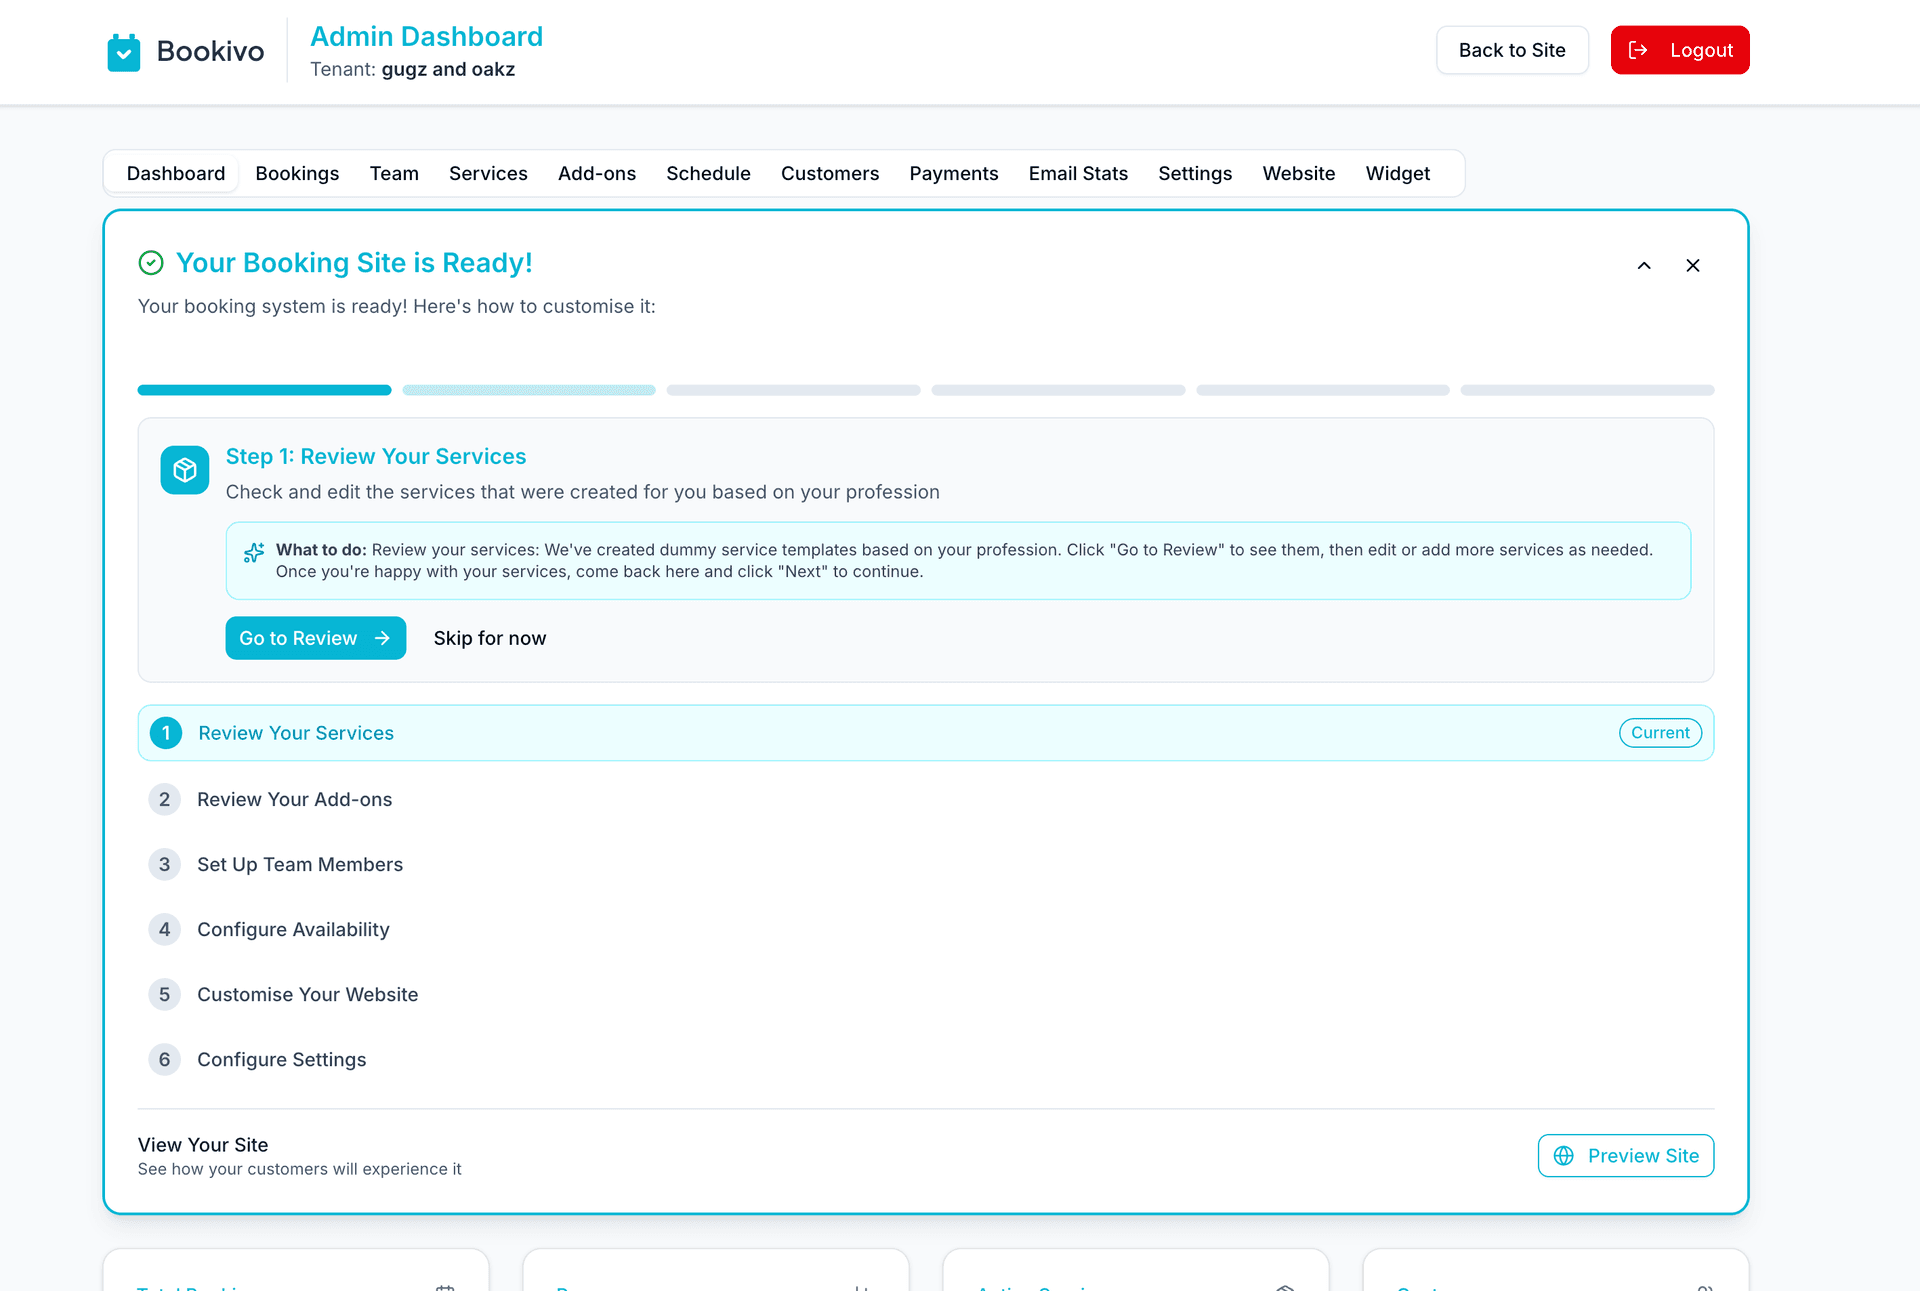The width and height of the screenshot is (1920, 1291).
Task: Click the logout arrow icon in Logout button
Action: pos(1638,49)
